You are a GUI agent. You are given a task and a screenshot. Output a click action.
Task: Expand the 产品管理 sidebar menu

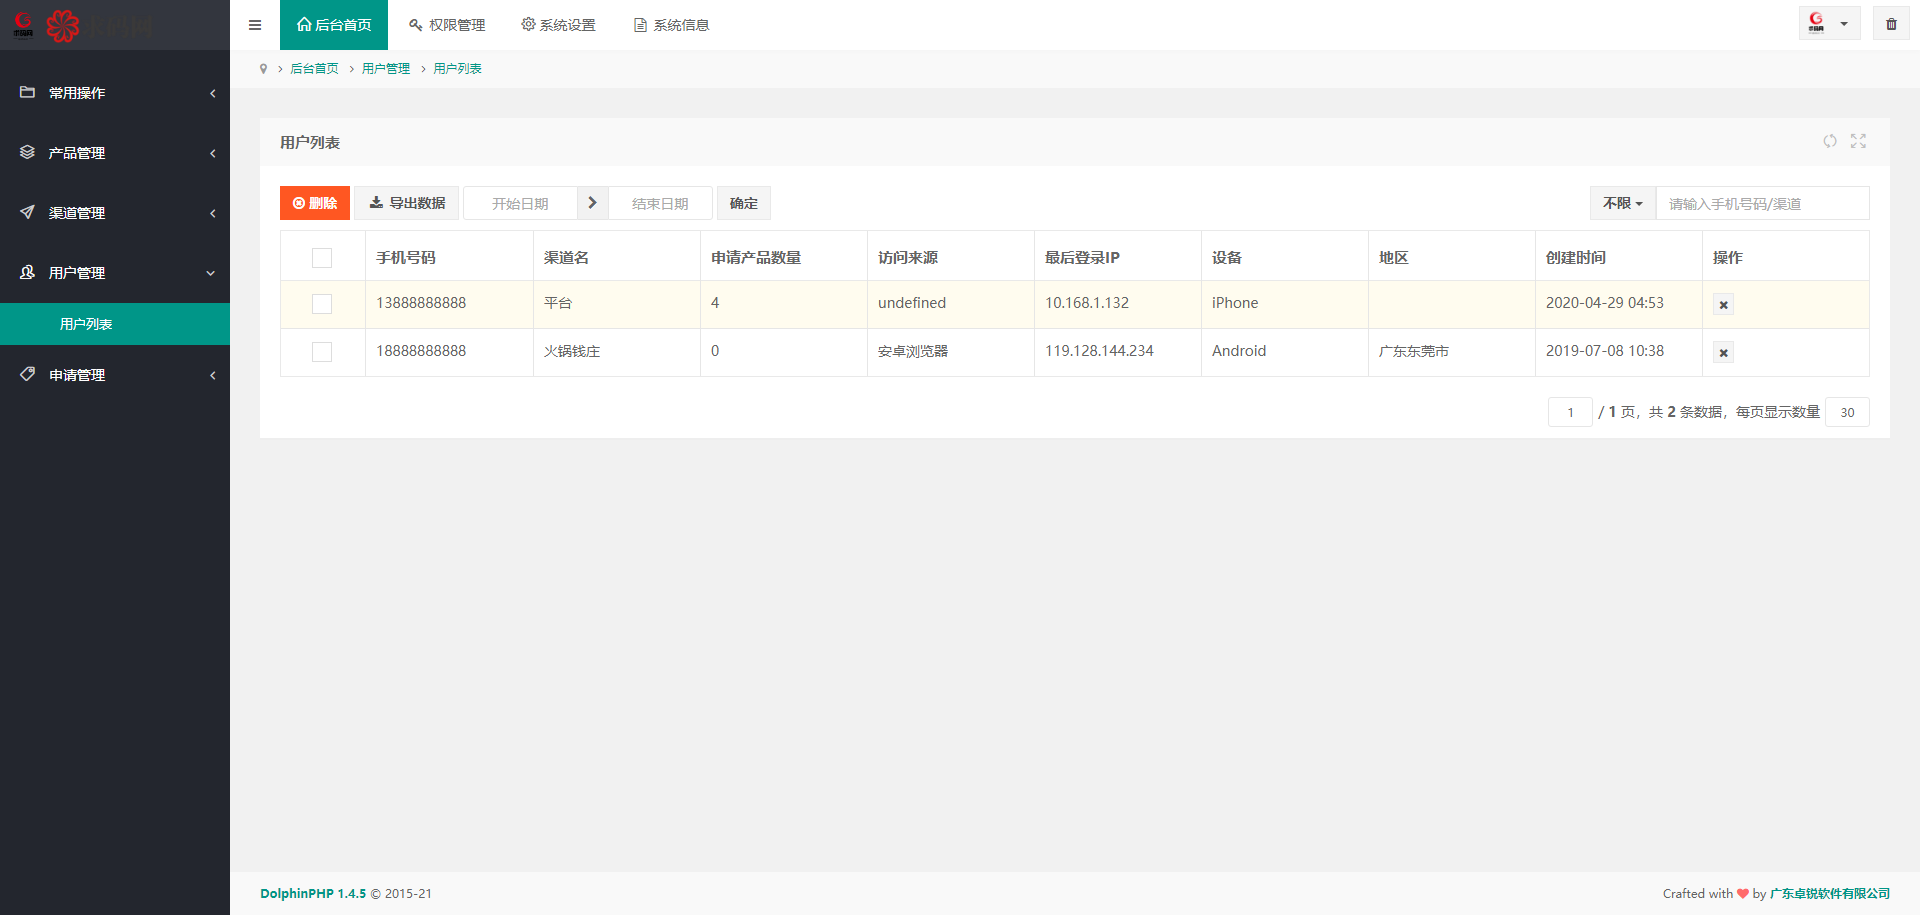point(115,153)
